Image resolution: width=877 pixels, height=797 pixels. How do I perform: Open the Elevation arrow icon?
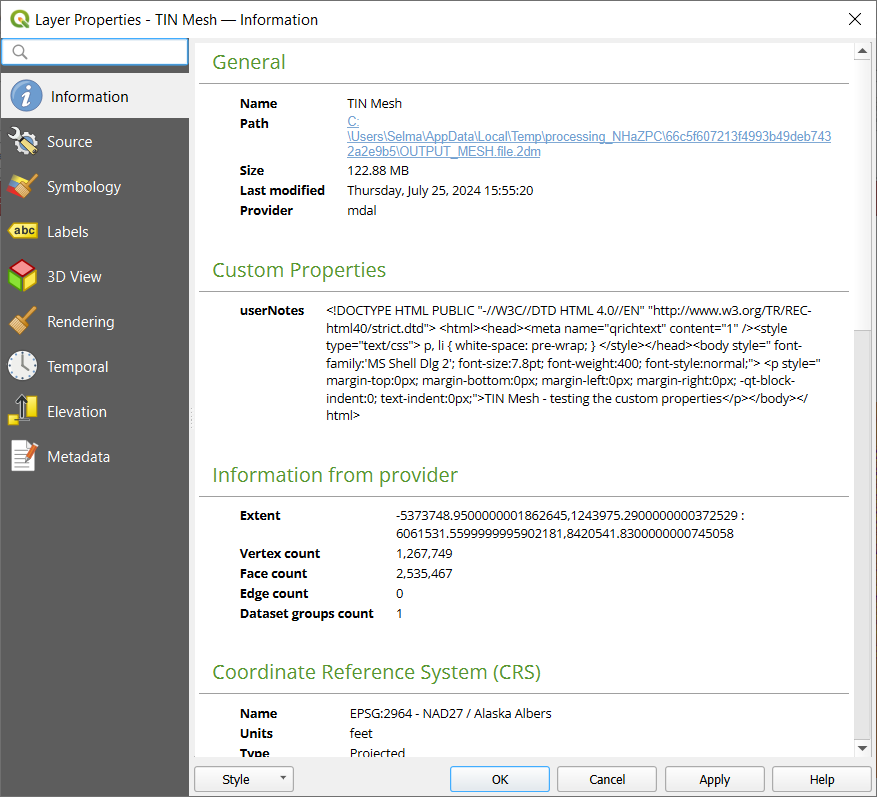click(x=23, y=412)
